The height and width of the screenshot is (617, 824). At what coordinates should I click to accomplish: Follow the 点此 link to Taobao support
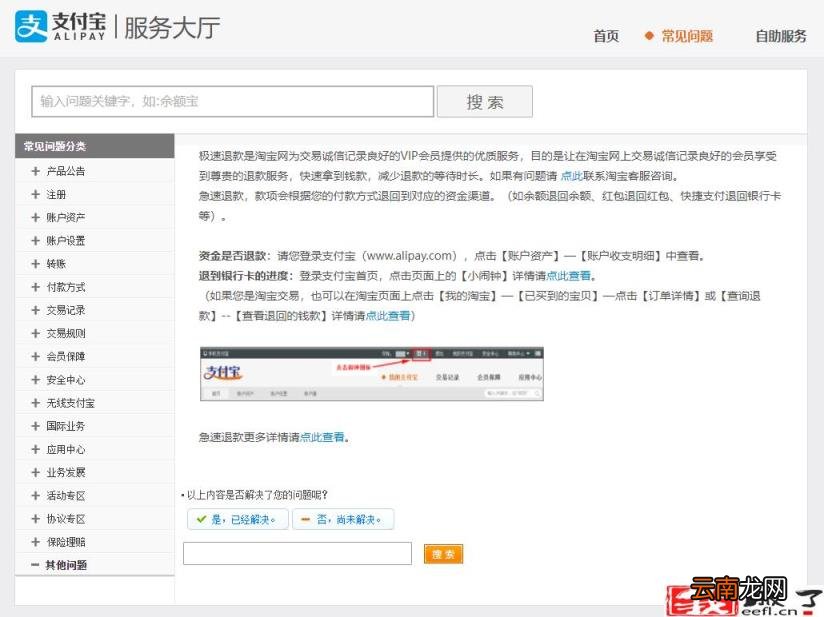click(x=572, y=176)
